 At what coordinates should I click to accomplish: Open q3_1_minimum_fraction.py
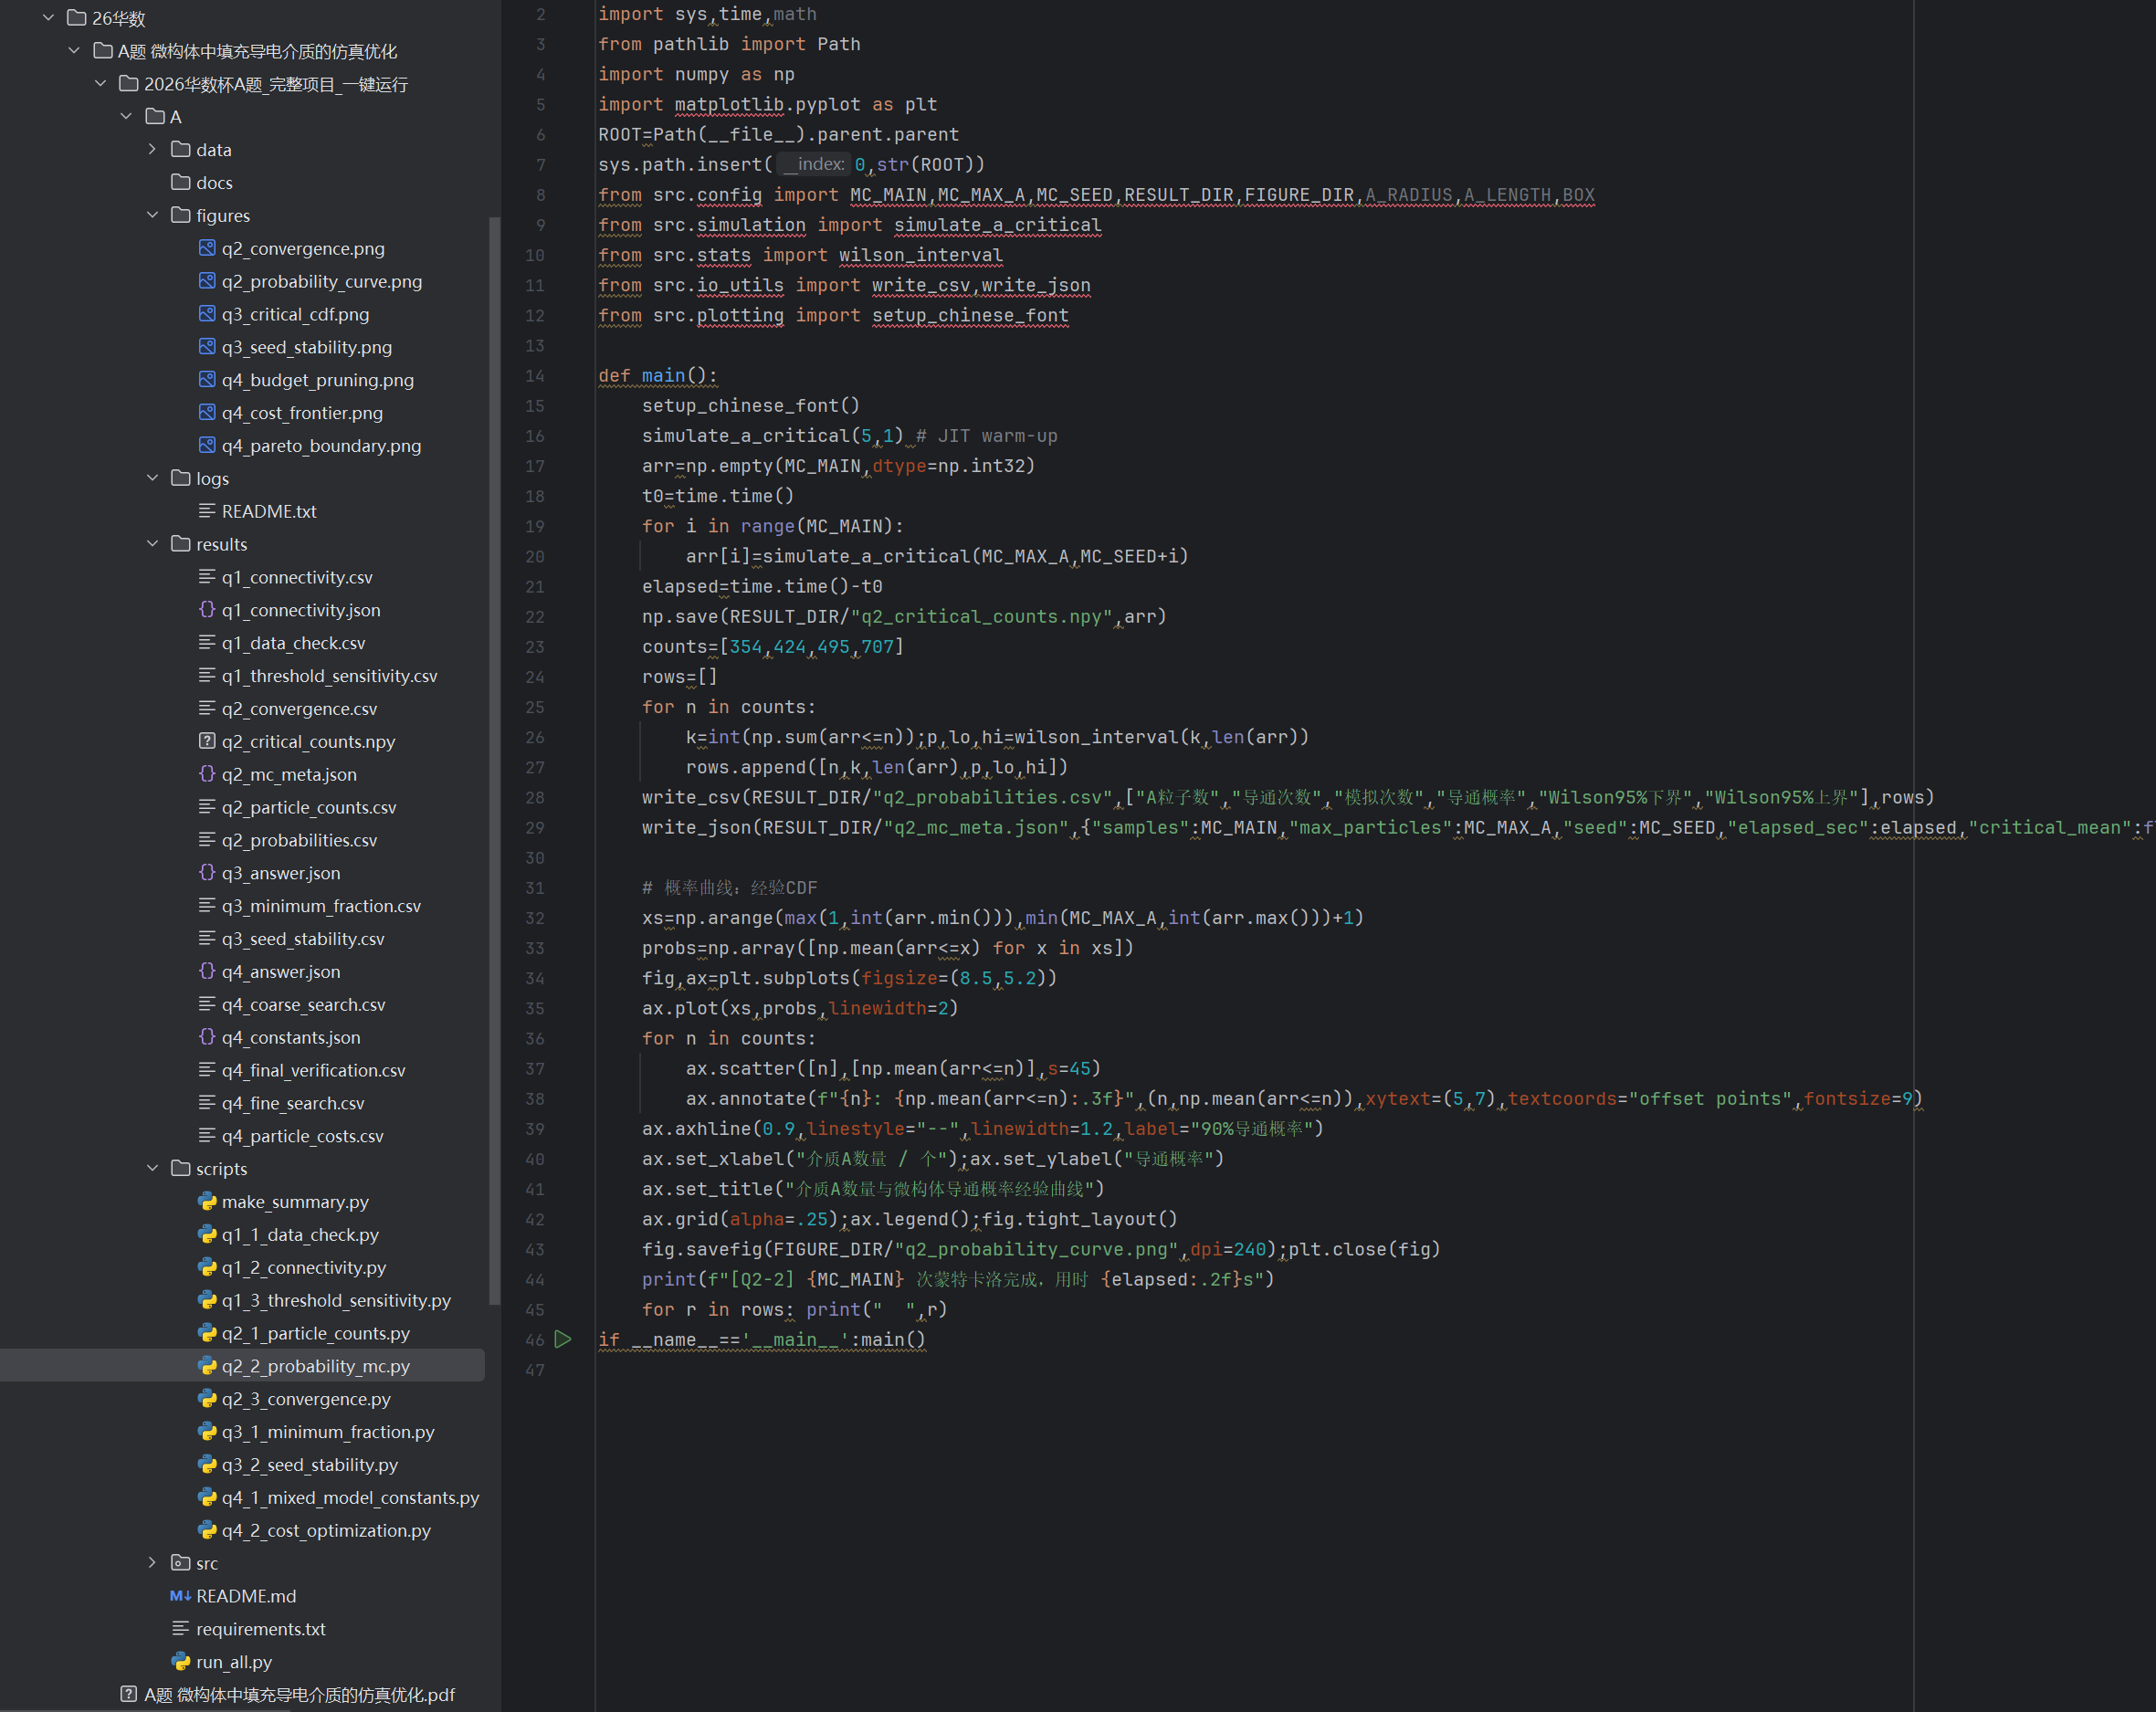pyautogui.click(x=328, y=1432)
